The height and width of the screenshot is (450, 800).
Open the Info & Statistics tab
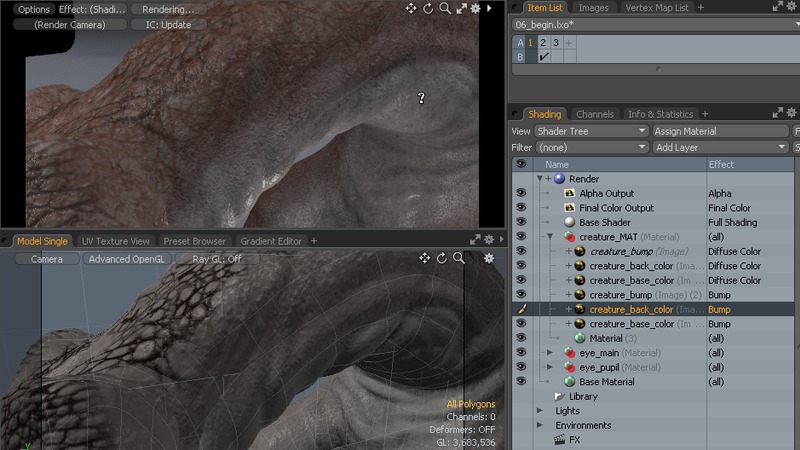click(660, 114)
